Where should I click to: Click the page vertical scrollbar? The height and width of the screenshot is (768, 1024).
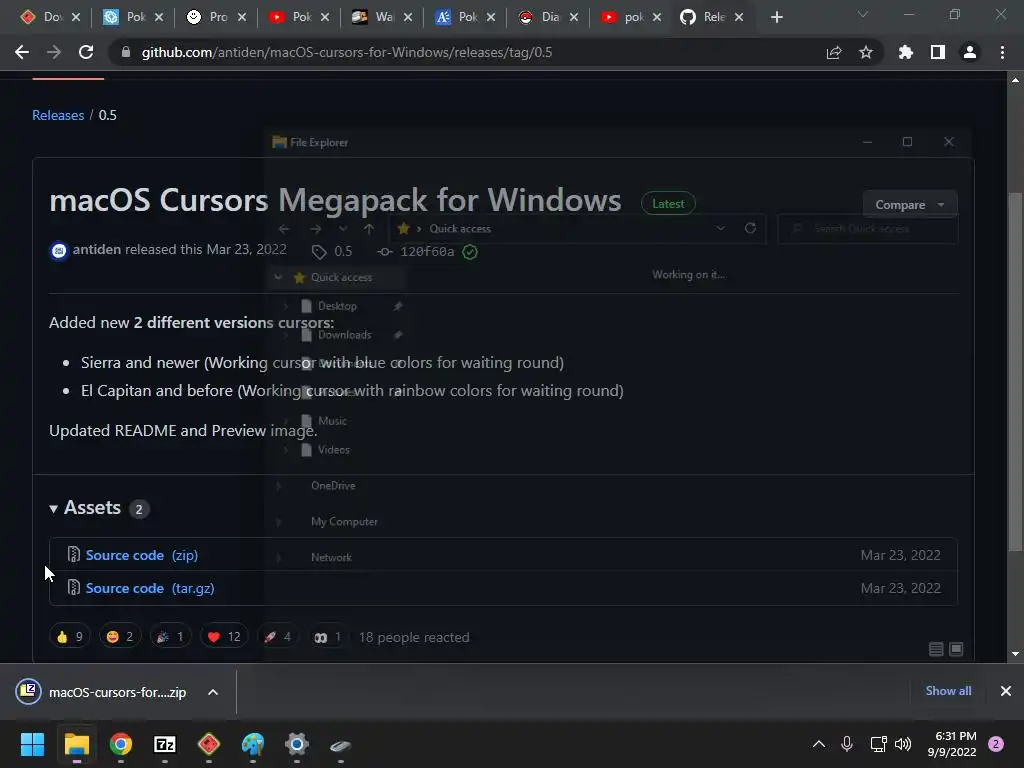[x=1015, y=372]
